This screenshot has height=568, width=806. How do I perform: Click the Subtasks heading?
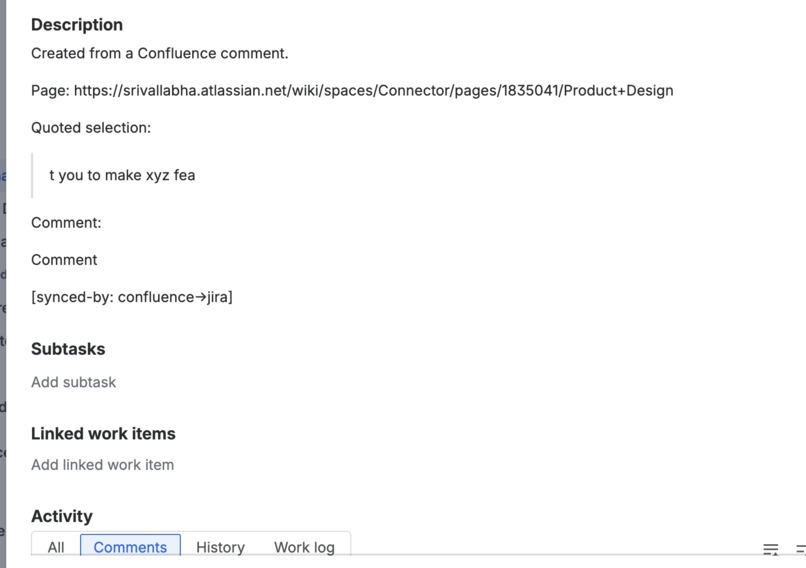(68, 349)
